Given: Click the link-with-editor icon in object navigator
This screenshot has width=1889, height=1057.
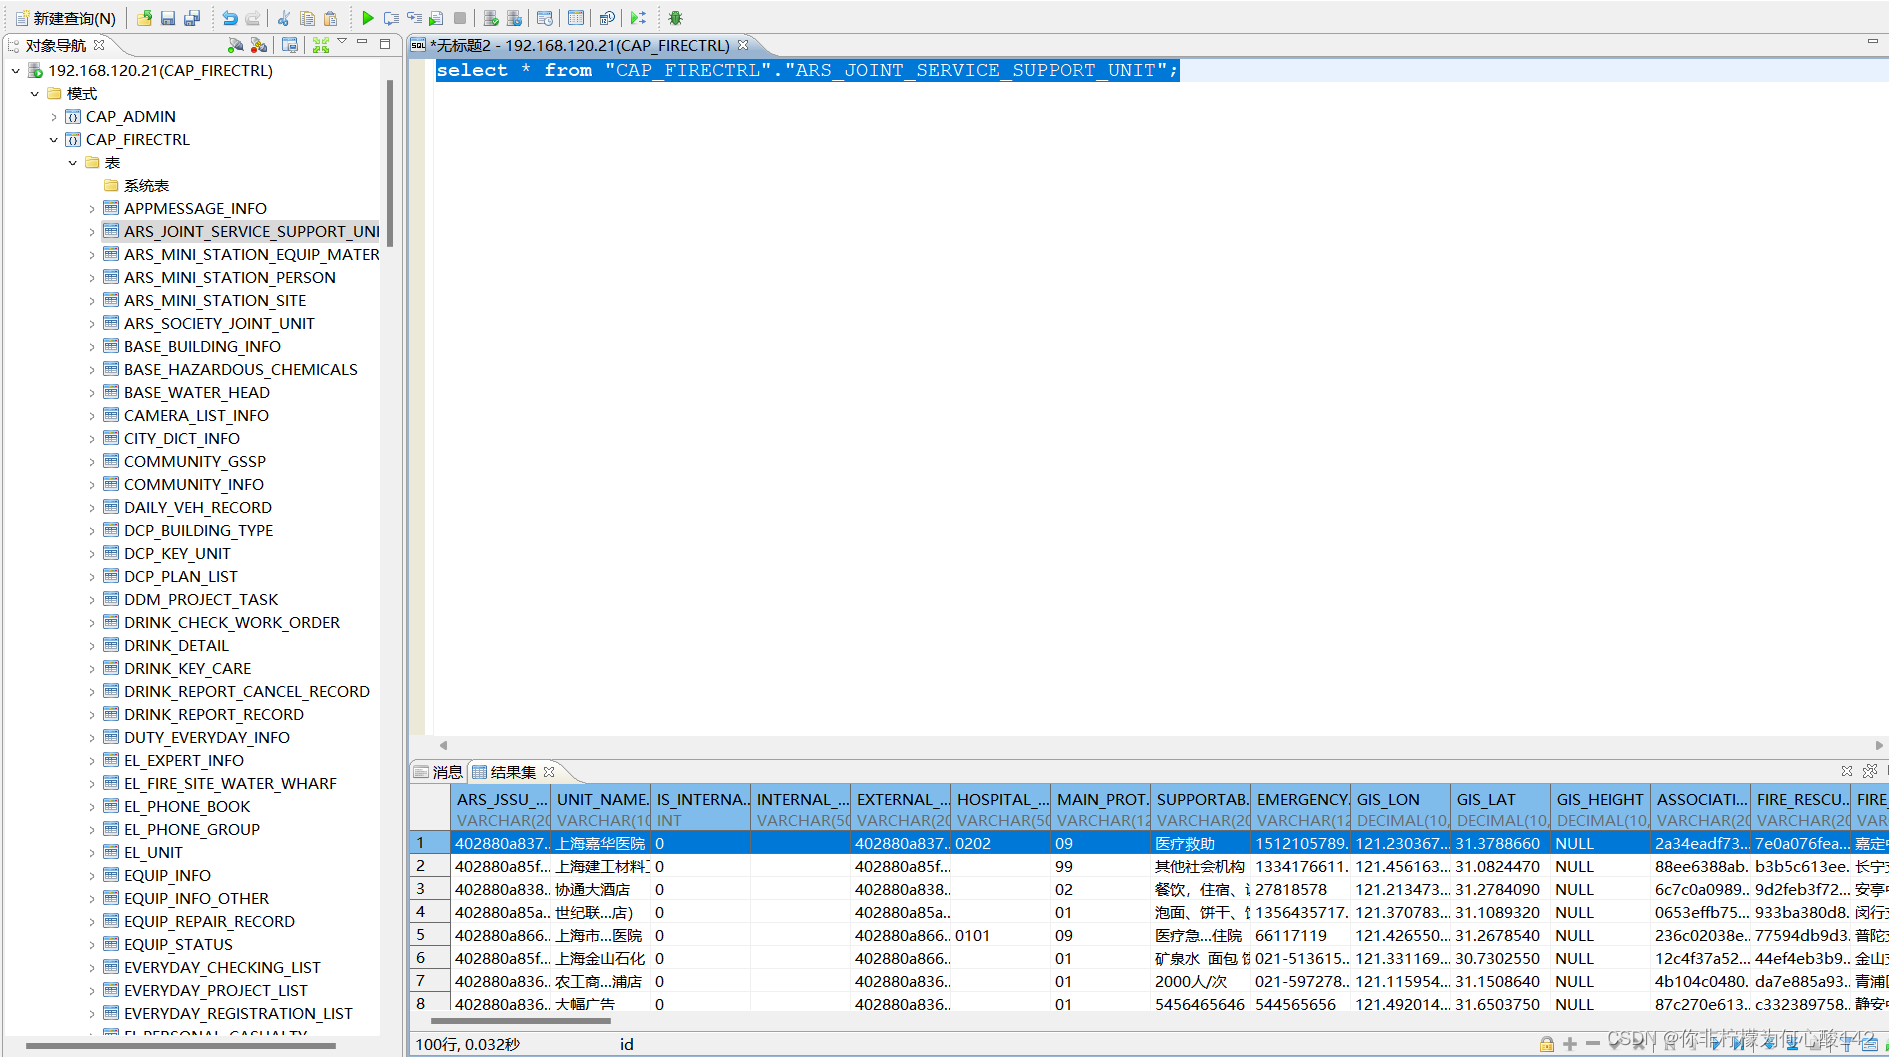Looking at the screenshot, I should click(290, 45).
